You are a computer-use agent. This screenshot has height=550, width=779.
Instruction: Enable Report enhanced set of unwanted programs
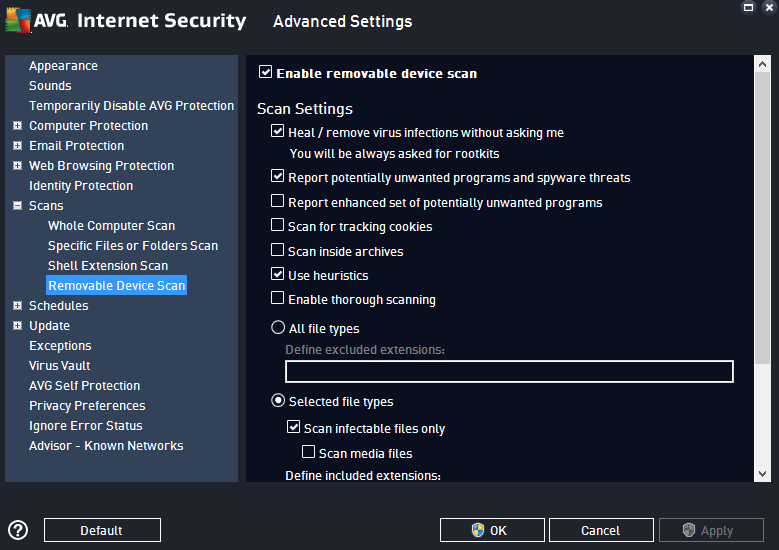277,201
